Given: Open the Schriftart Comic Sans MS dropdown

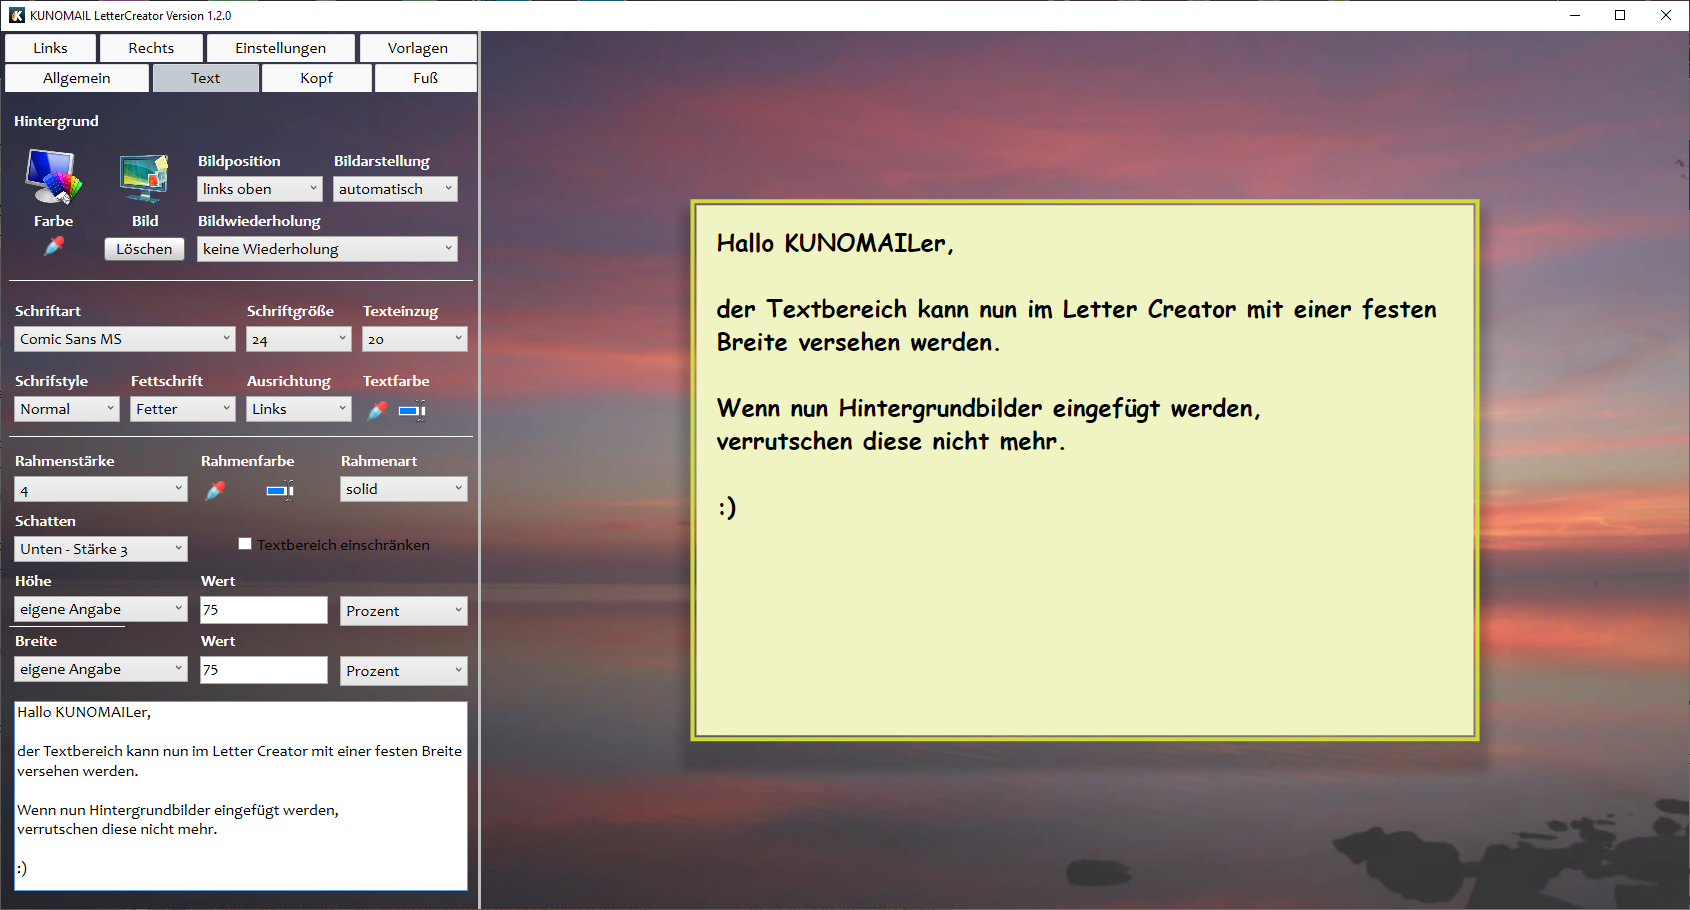Looking at the screenshot, I should coord(125,339).
